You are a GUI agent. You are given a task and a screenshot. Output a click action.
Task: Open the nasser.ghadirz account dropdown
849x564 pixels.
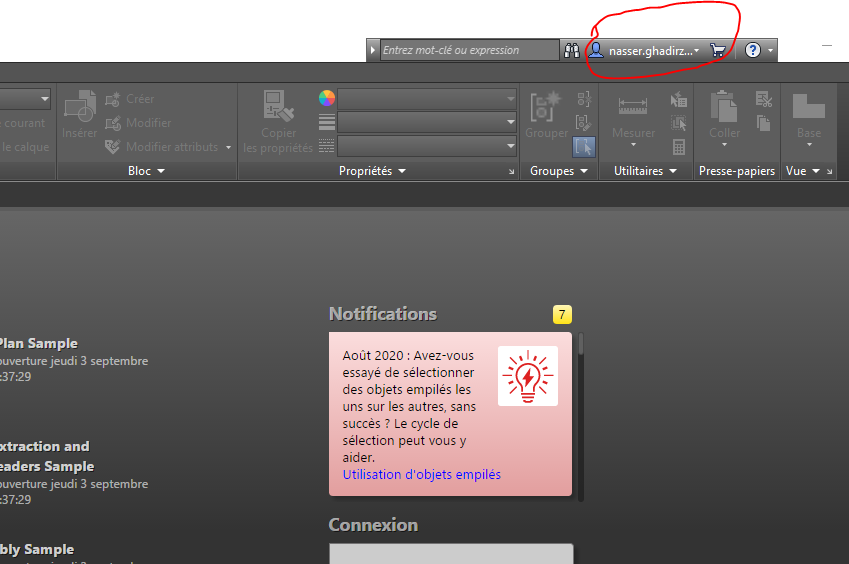coord(645,50)
